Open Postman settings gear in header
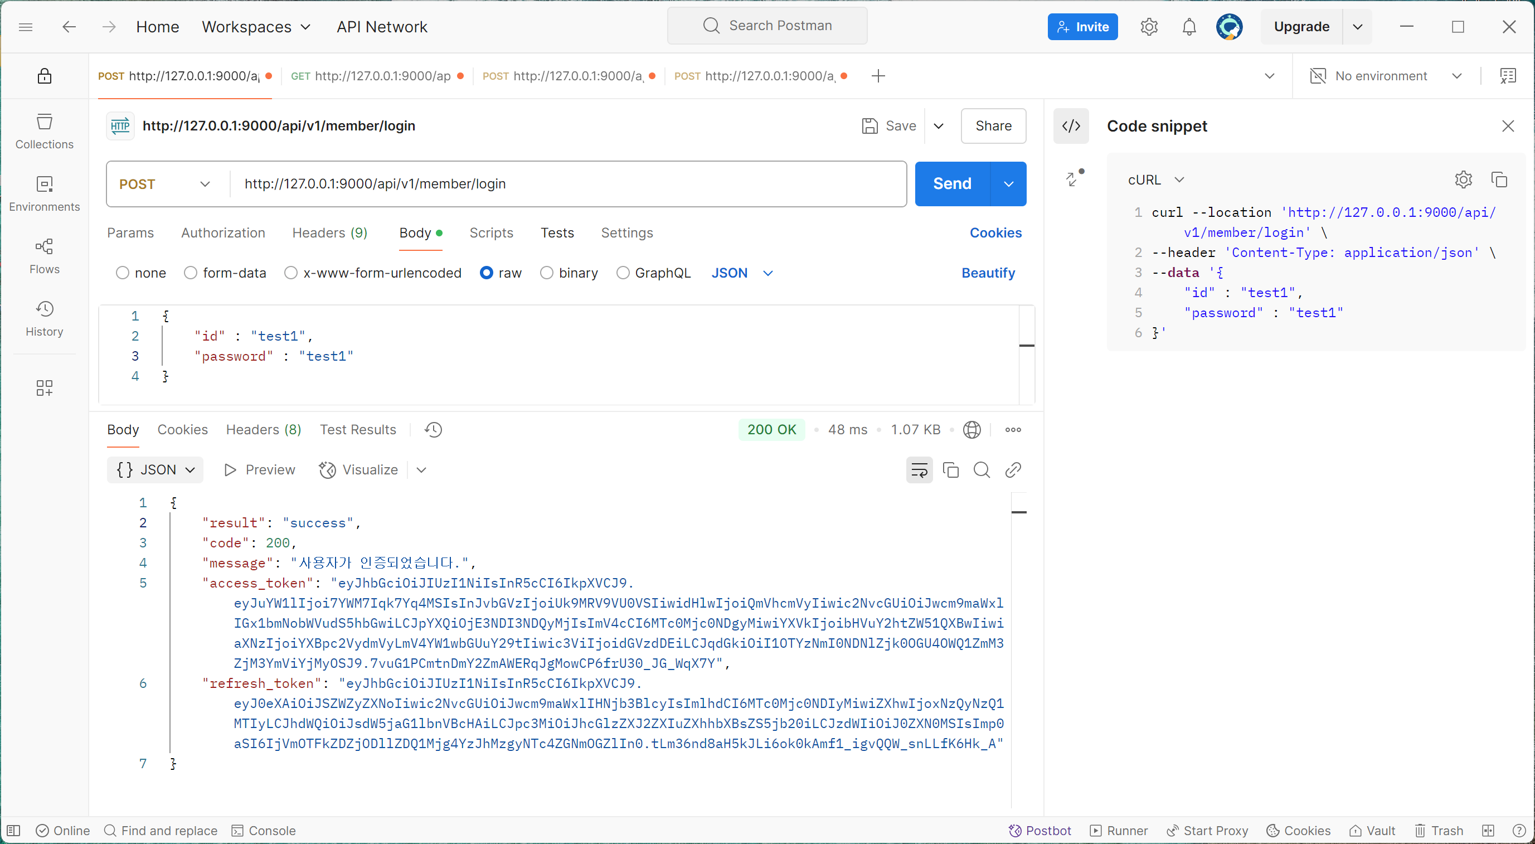Image resolution: width=1535 pixels, height=844 pixels. (x=1149, y=27)
